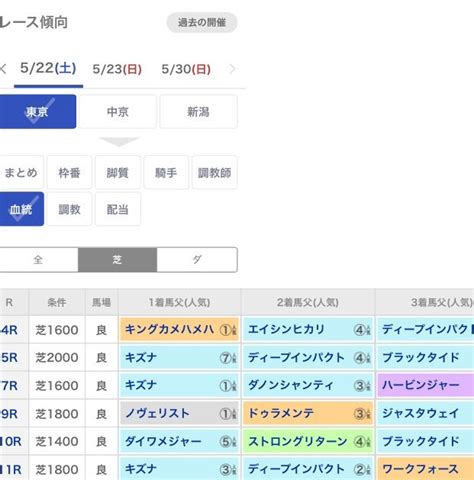Click 芝1400 condition in 10R row

coord(57,442)
